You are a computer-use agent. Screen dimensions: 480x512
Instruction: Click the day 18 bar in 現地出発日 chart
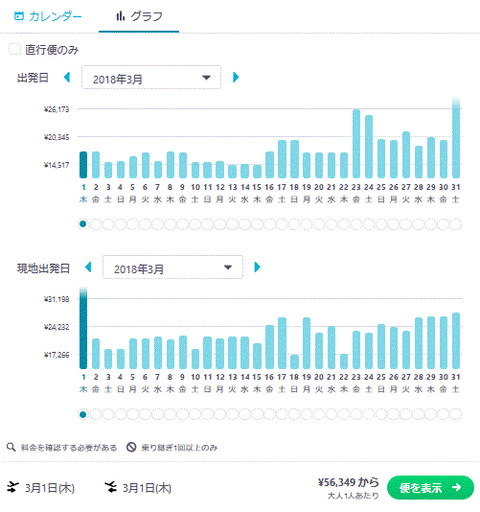coord(294,362)
